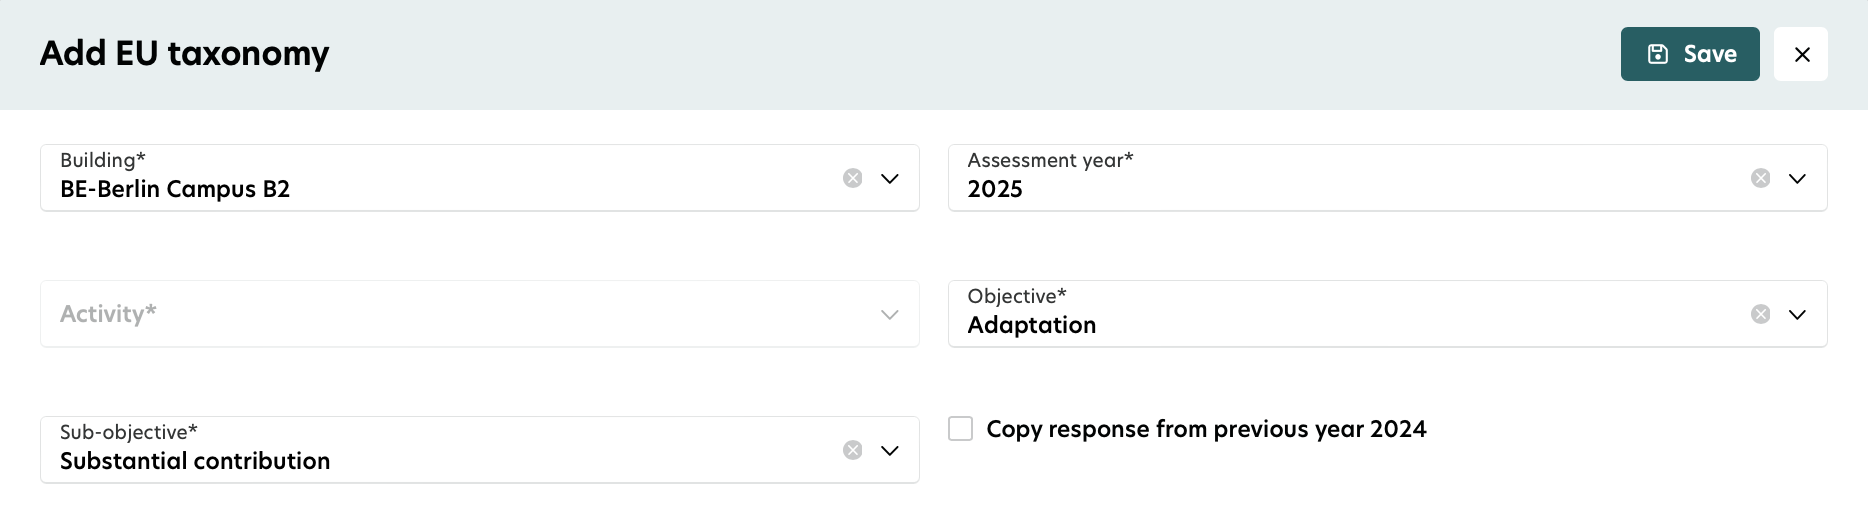Clear the Objective field selection
The image size is (1868, 520).
coord(1760,314)
